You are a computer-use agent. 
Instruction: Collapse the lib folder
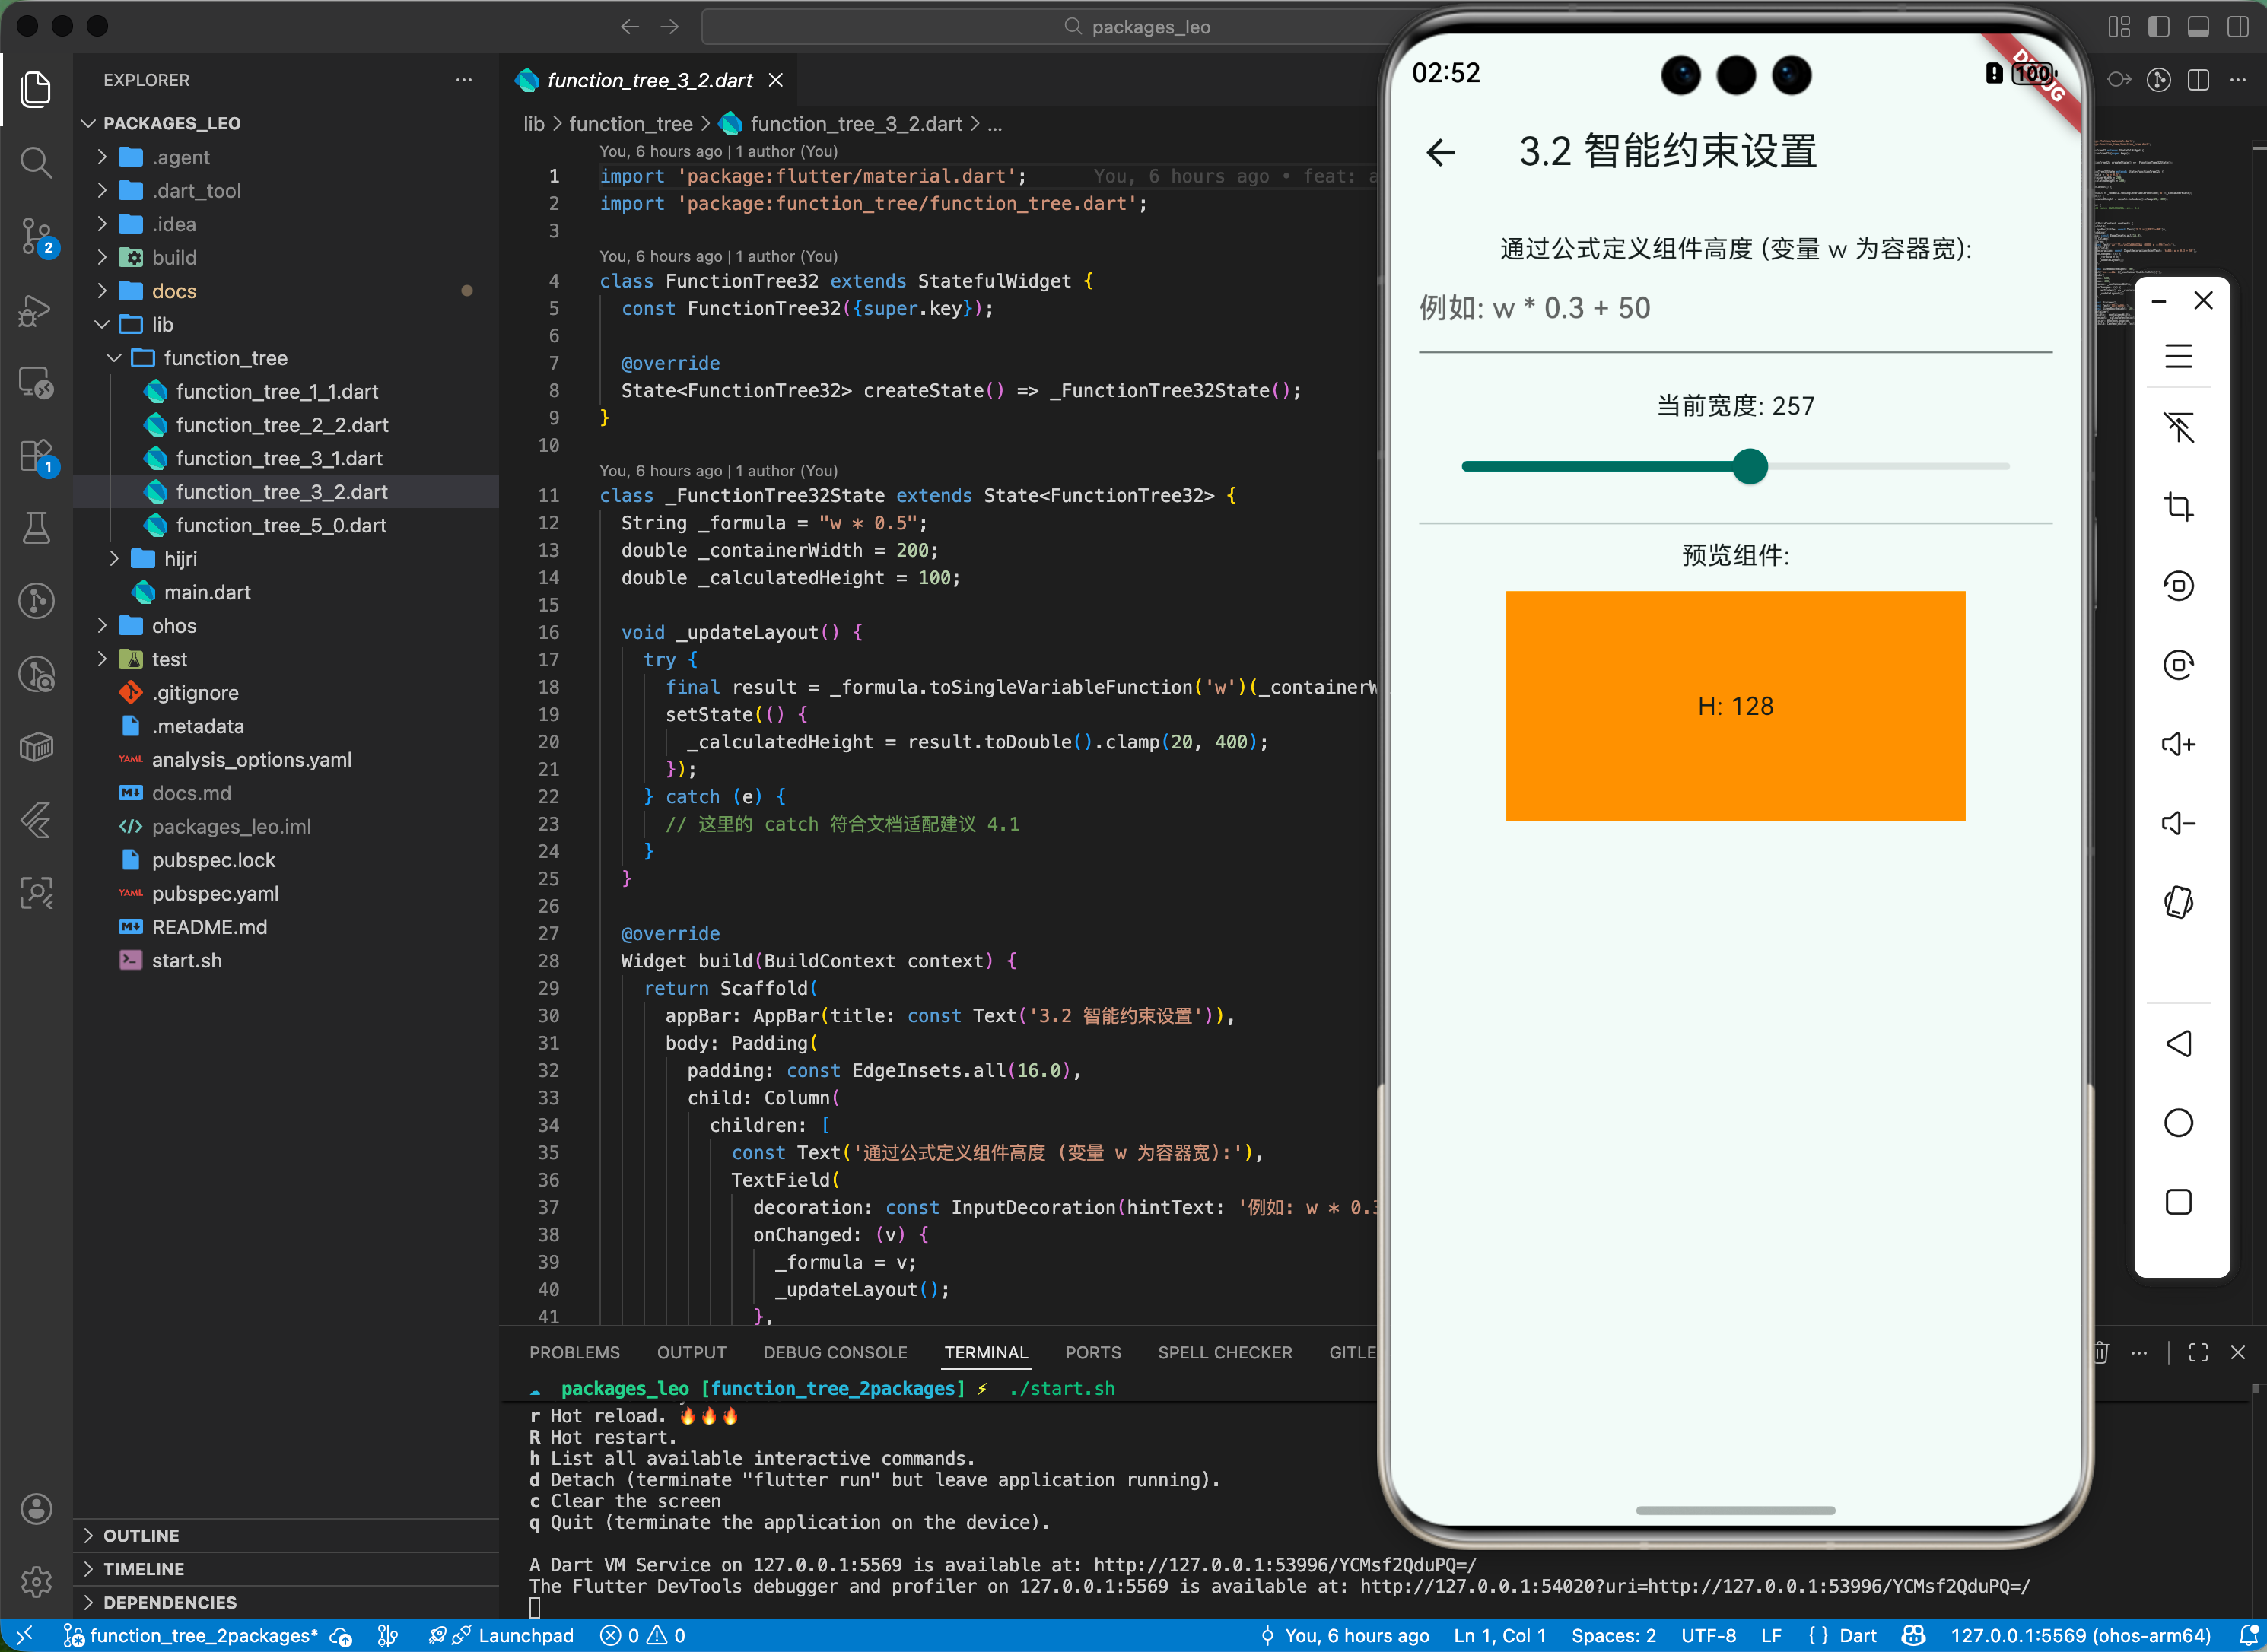click(x=162, y=325)
